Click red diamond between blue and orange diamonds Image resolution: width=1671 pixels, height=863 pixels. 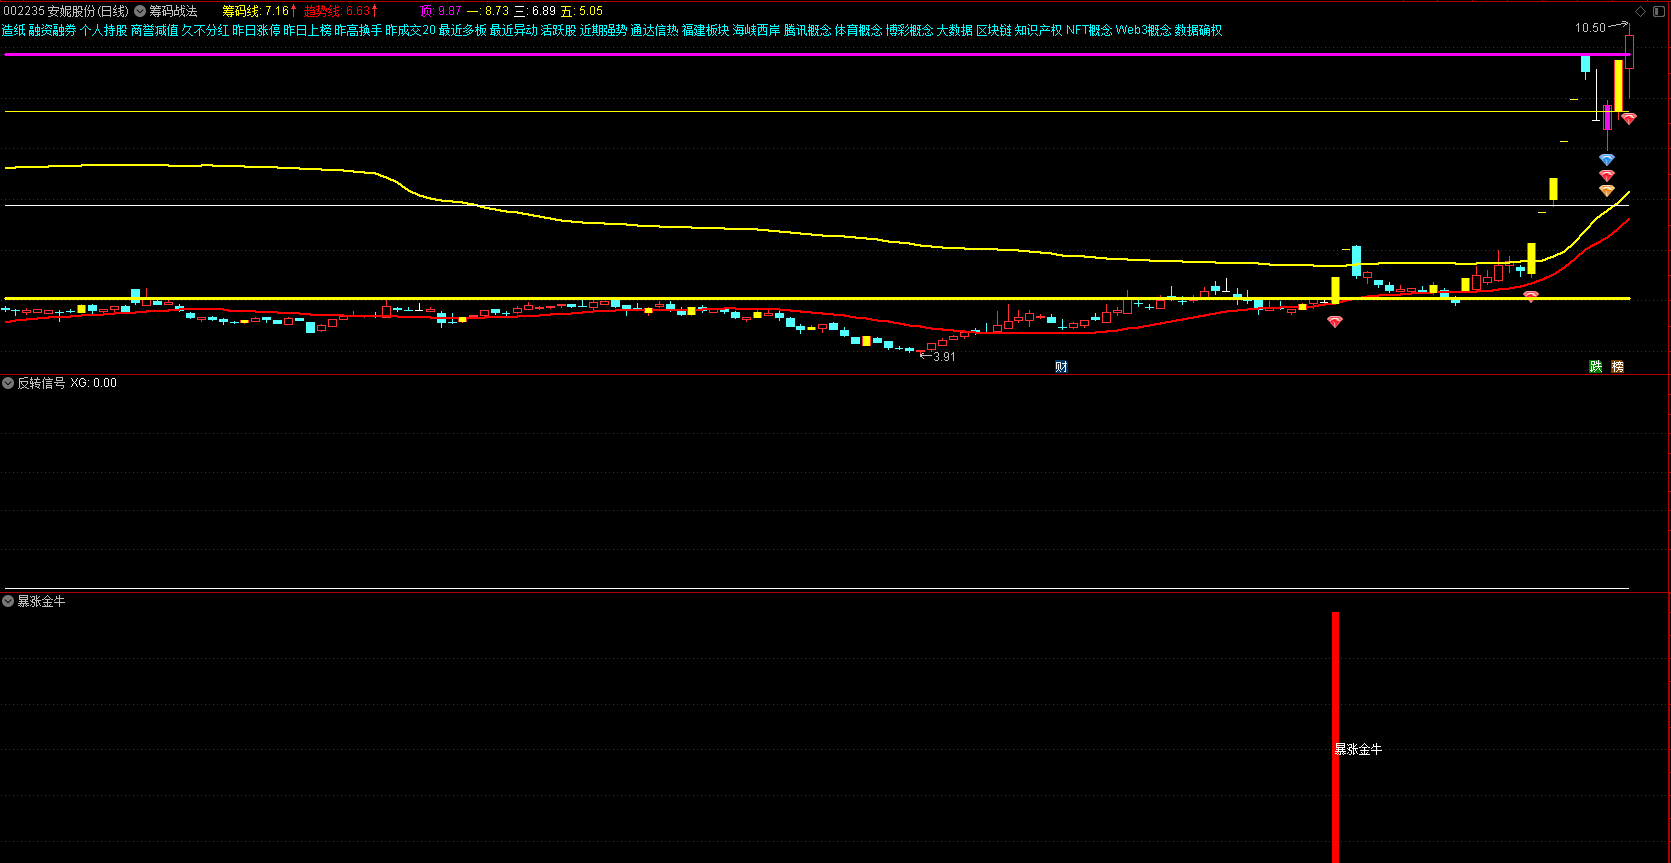[1607, 175]
